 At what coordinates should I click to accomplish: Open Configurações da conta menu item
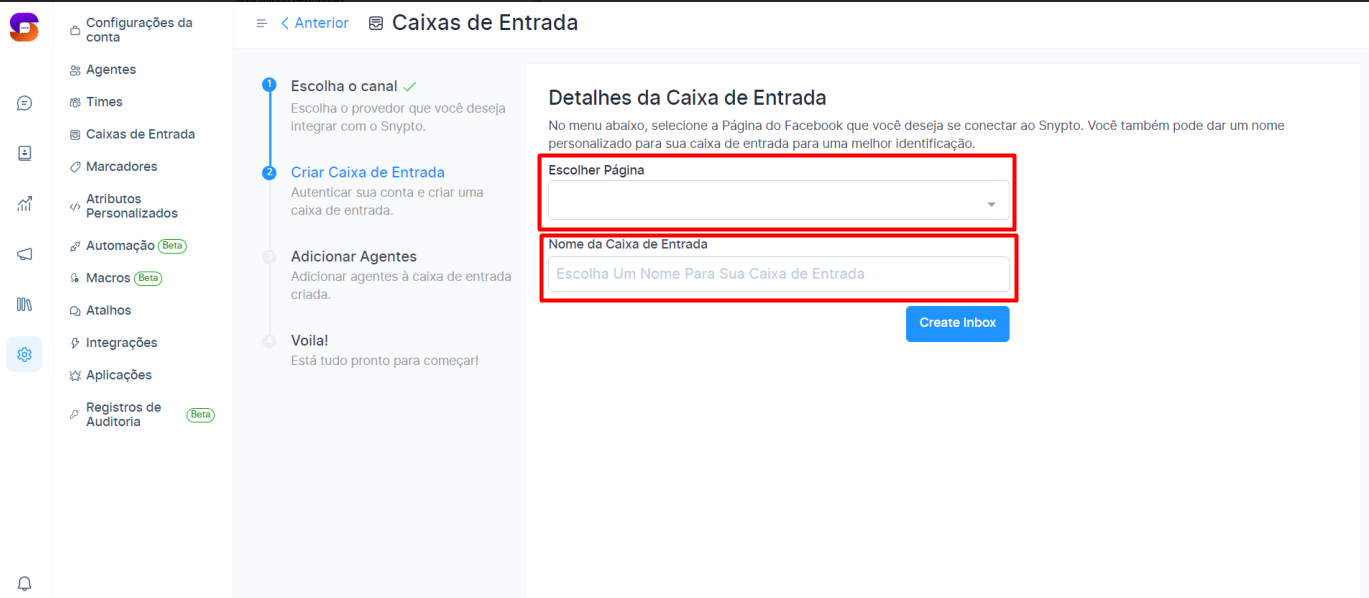141,30
